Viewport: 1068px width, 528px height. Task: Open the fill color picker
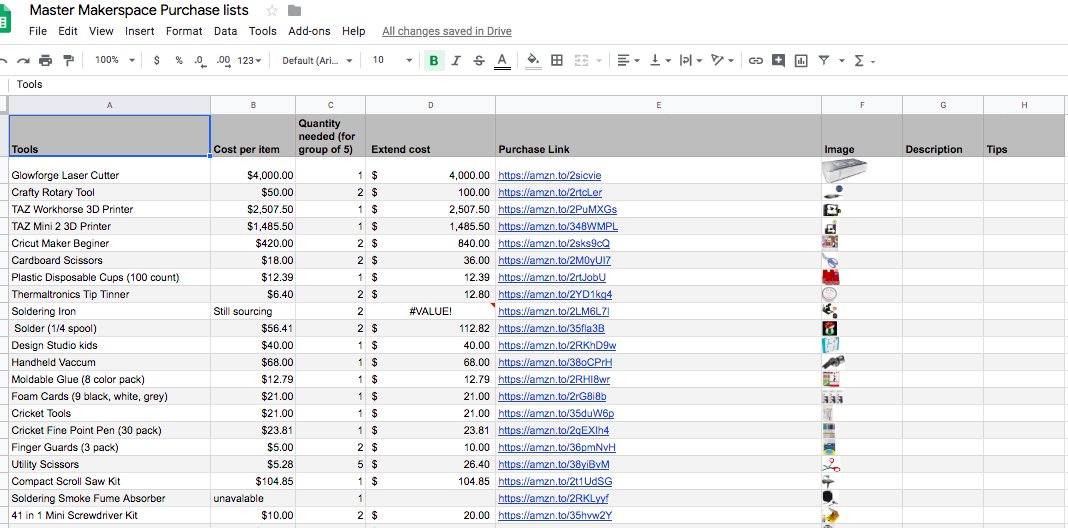[533, 61]
